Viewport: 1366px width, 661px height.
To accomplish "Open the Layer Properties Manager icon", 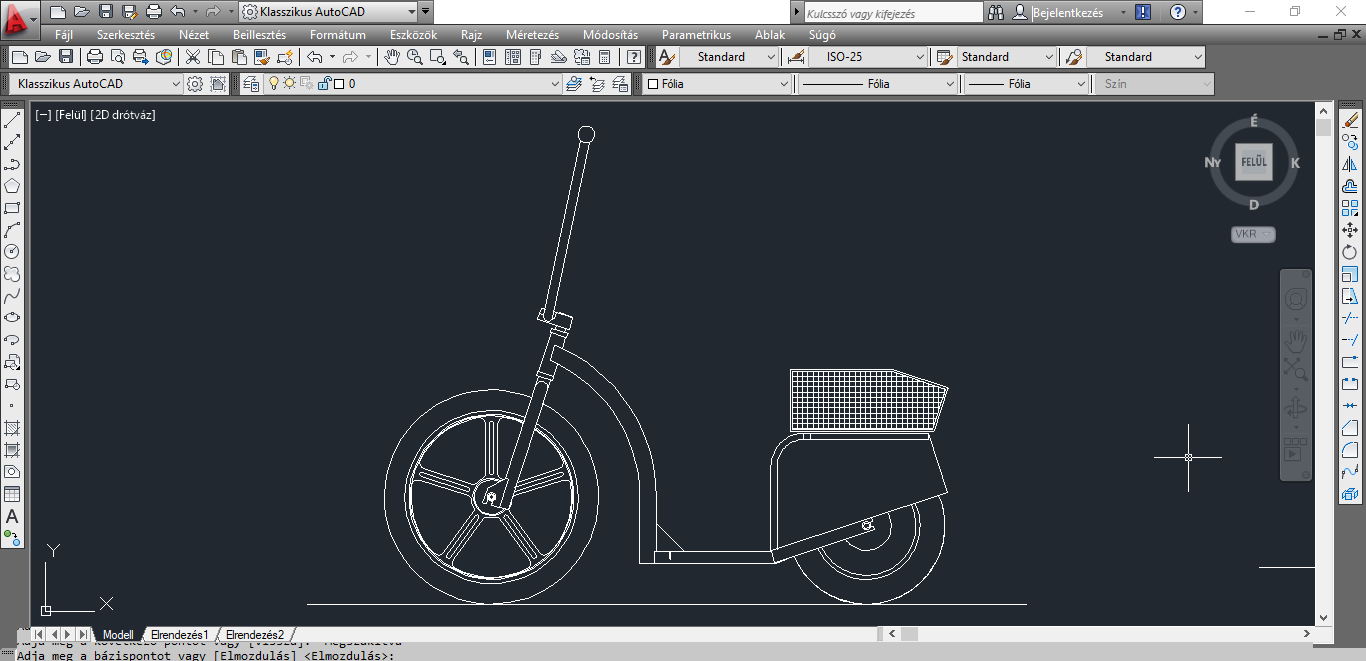I will click(250, 84).
